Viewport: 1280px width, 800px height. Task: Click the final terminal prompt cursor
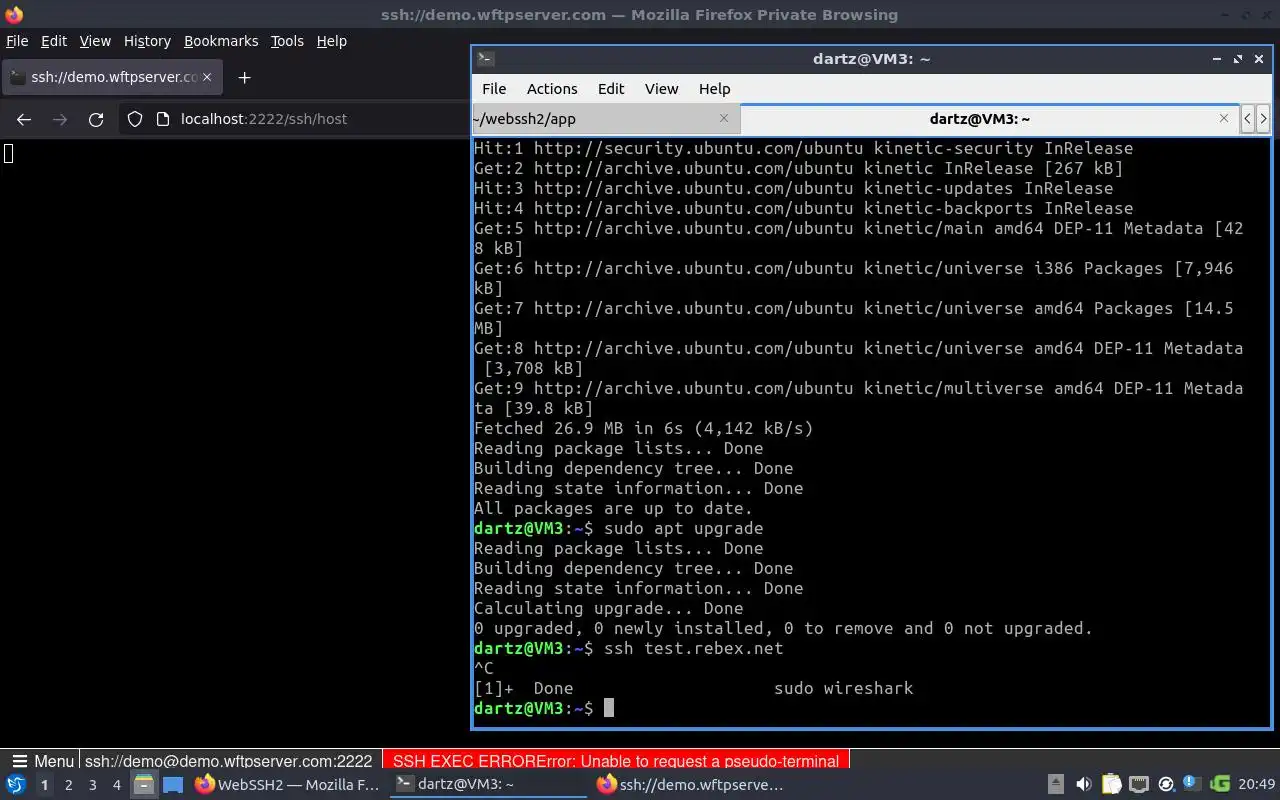(608, 708)
